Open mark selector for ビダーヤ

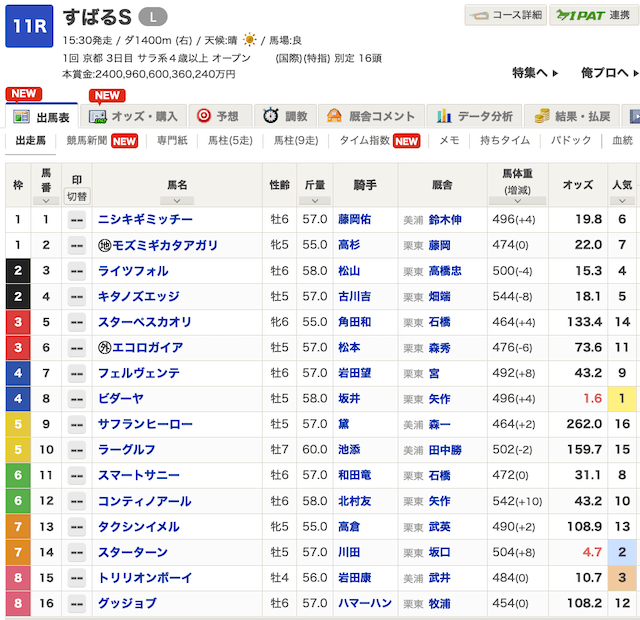pyautogui.click(x=76, y=399)
